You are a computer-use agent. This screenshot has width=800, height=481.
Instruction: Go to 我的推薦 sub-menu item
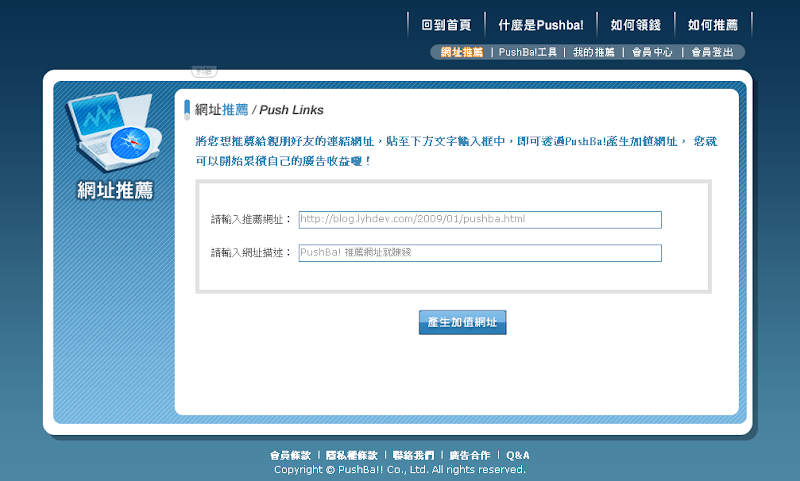coord(593,52)
